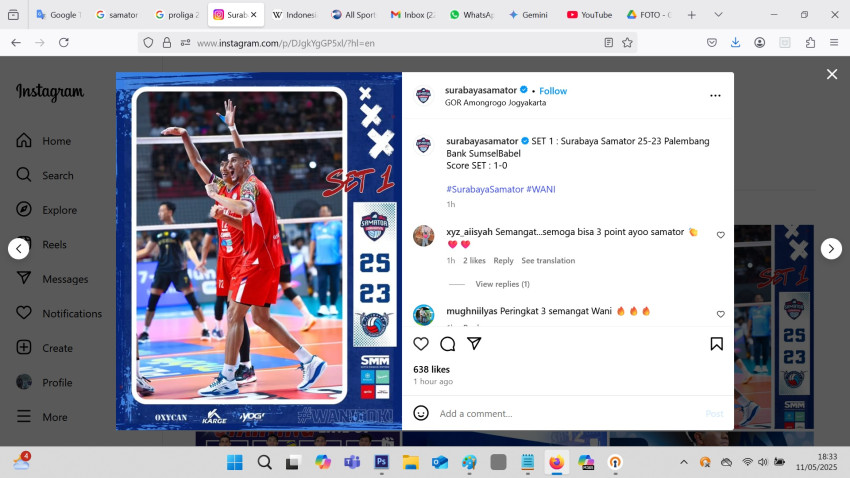Open Instagram Home in sidebar
Screen dimensions: 850x478
coord(44,141)
